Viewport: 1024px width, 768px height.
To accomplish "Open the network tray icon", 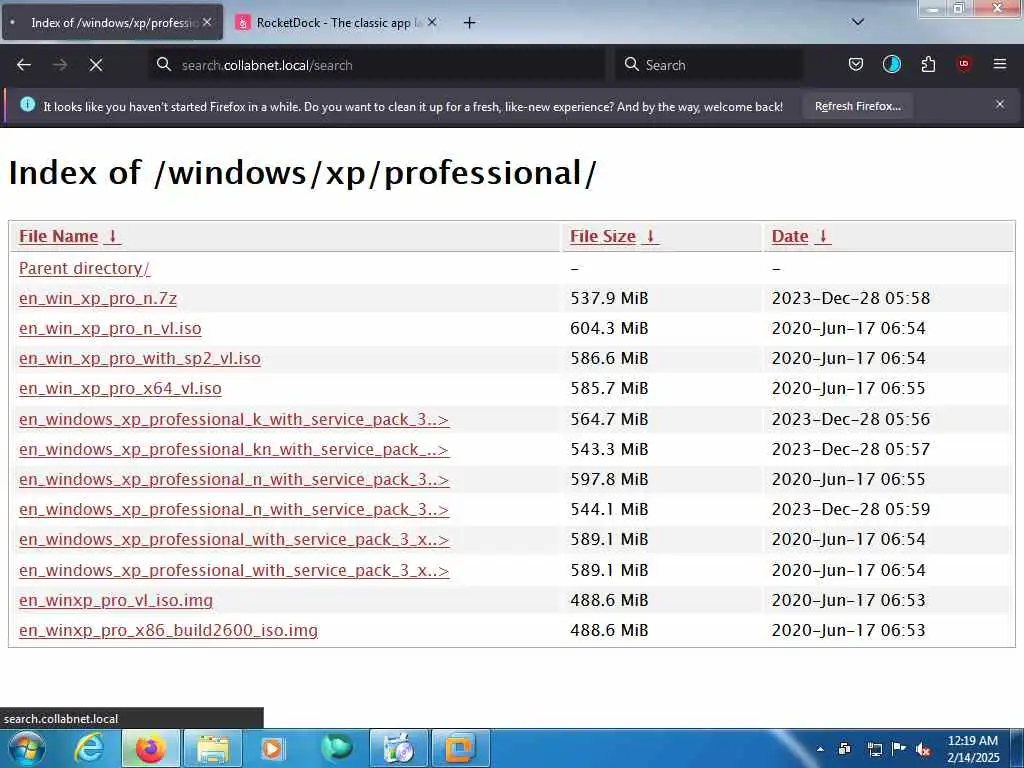I will (874, 750).
